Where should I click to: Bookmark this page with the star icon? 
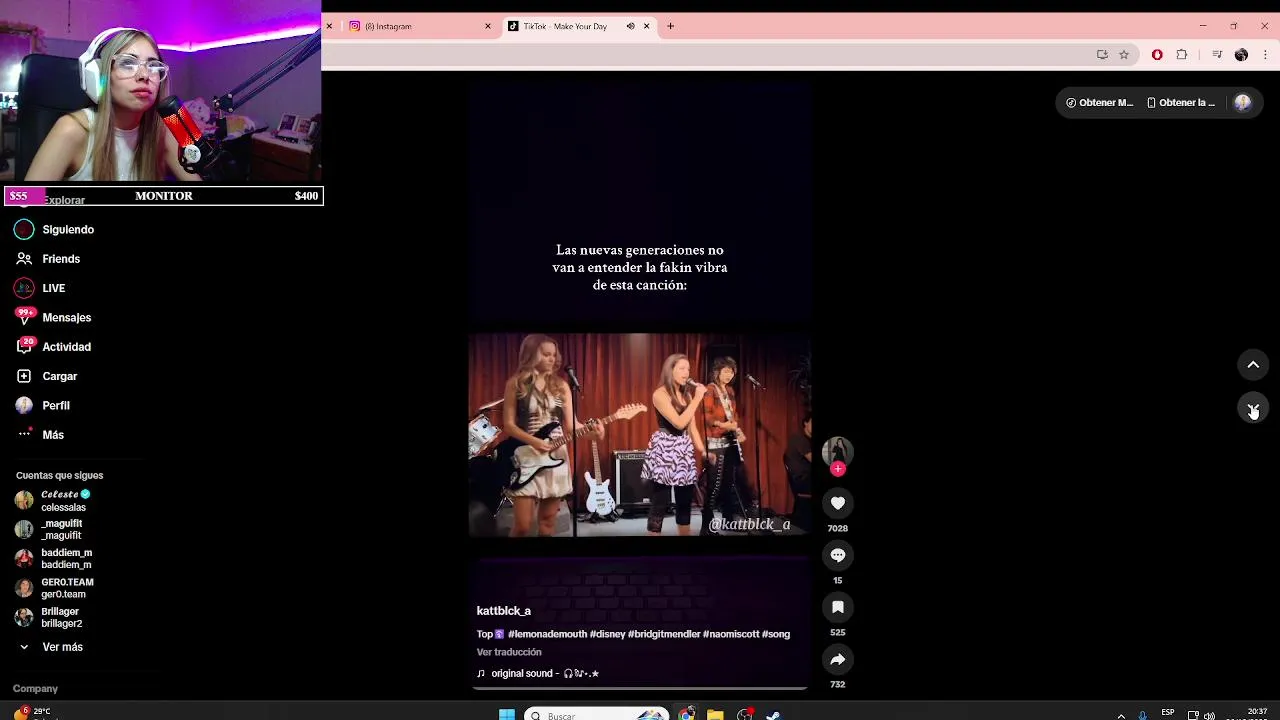click(1124, 55)
